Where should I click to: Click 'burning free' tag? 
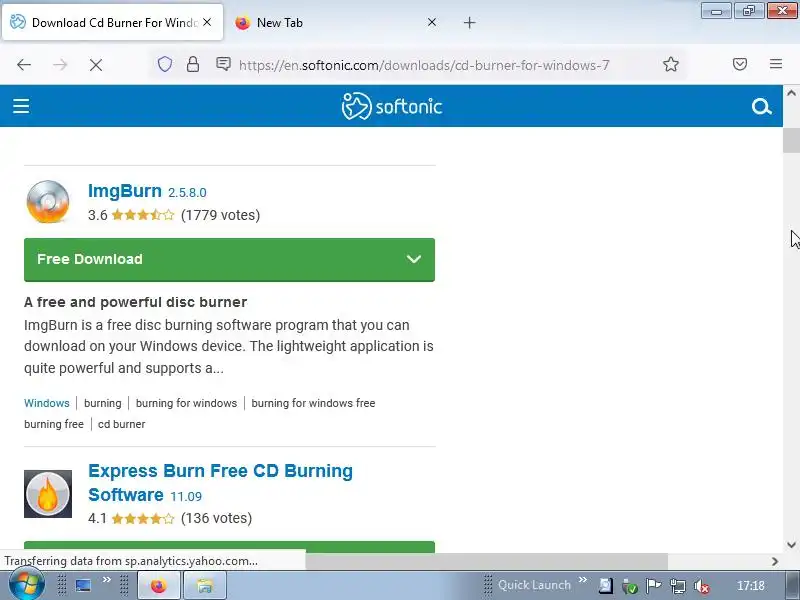pyautogui.click(x=54, y=424)
